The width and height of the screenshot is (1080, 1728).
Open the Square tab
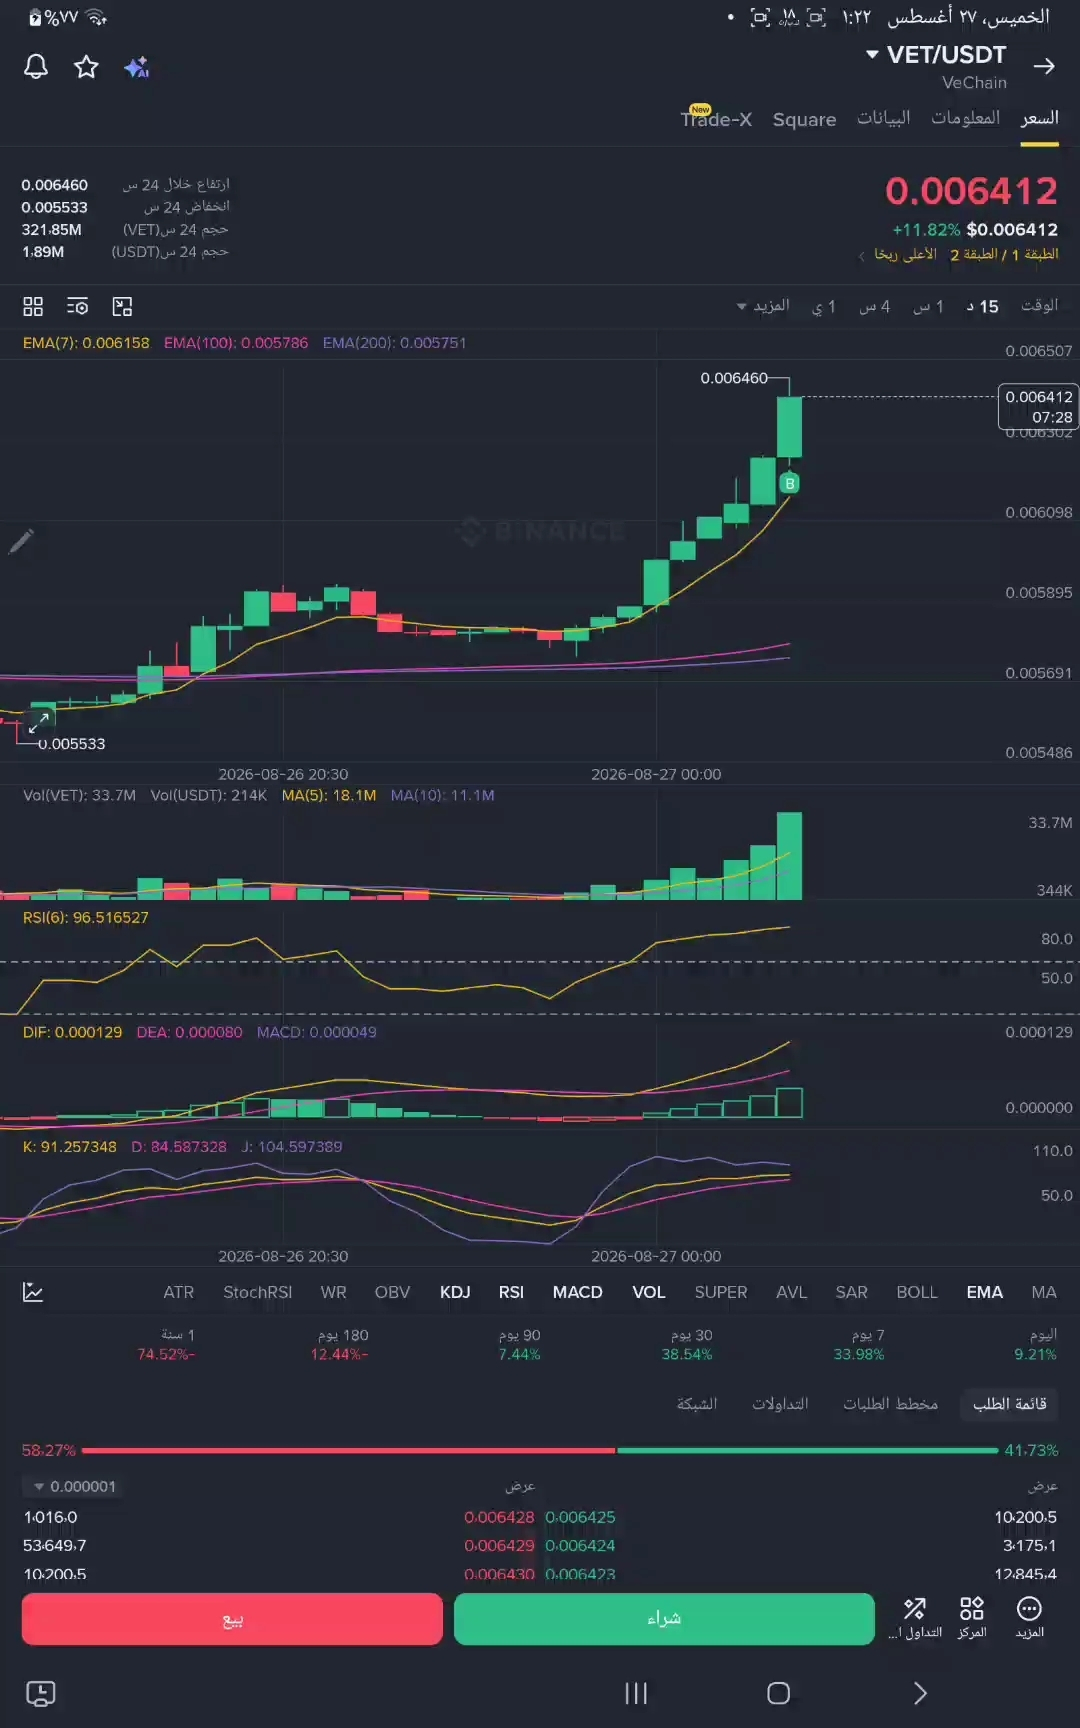804,119
